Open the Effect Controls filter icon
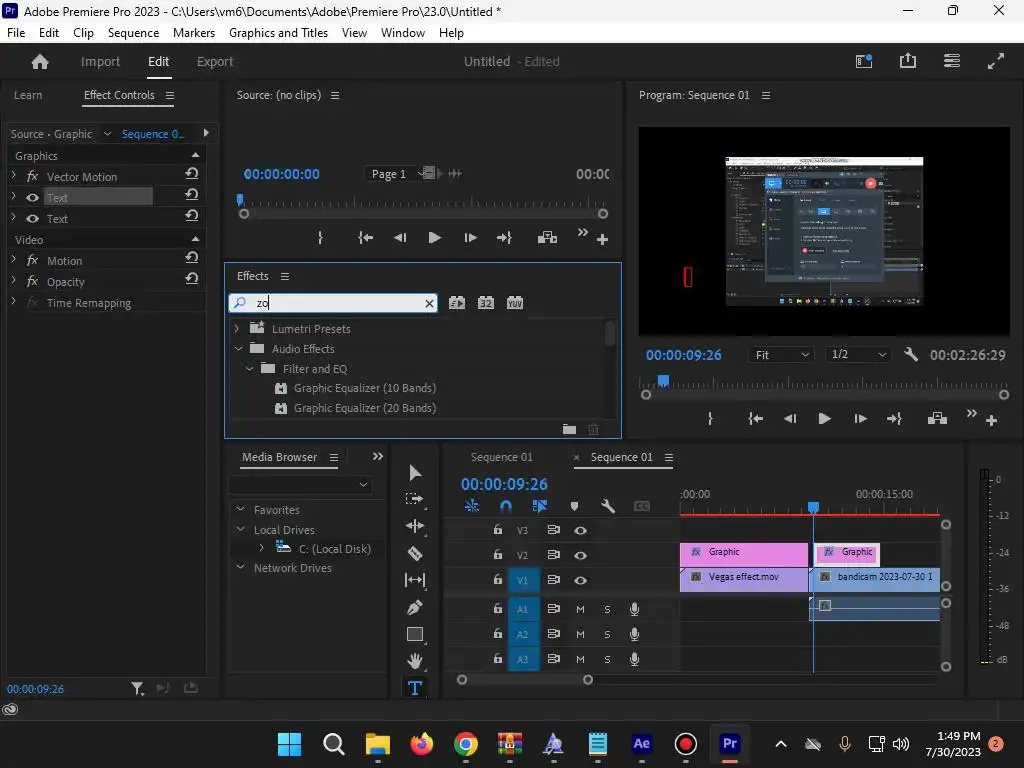1024x768 pixels. 137,688
